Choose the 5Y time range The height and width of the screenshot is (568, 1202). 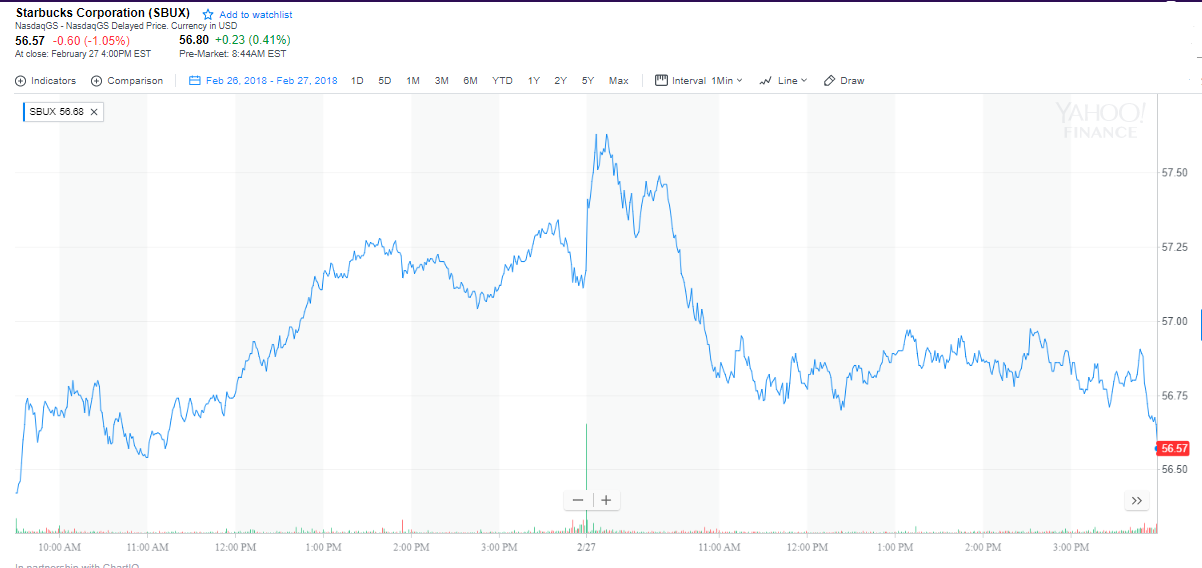(x=588, y=81)
